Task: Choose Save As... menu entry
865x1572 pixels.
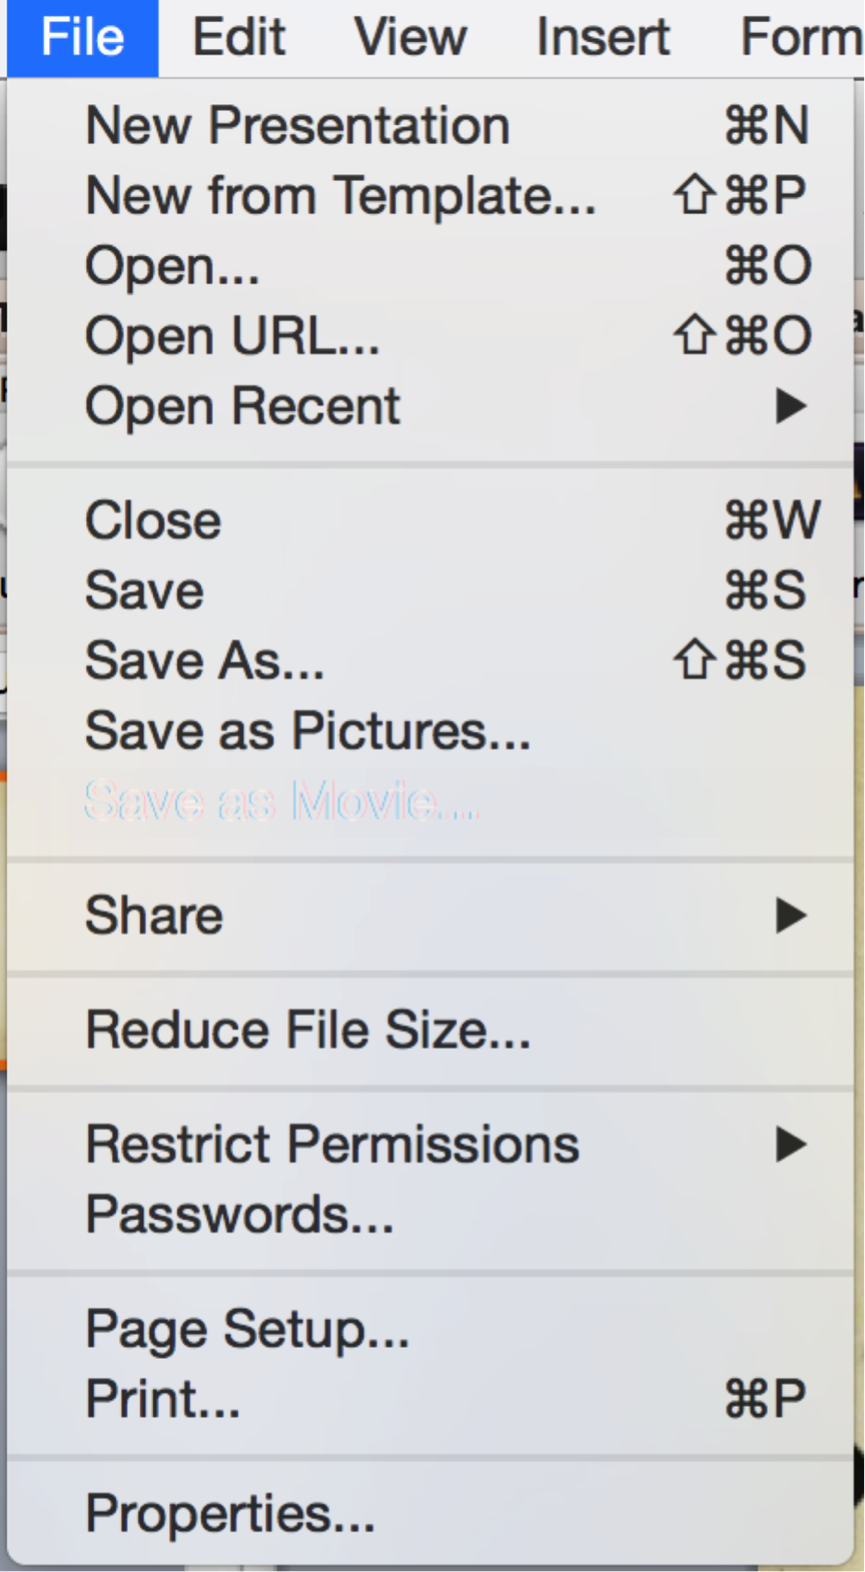Action: [204, 661]
